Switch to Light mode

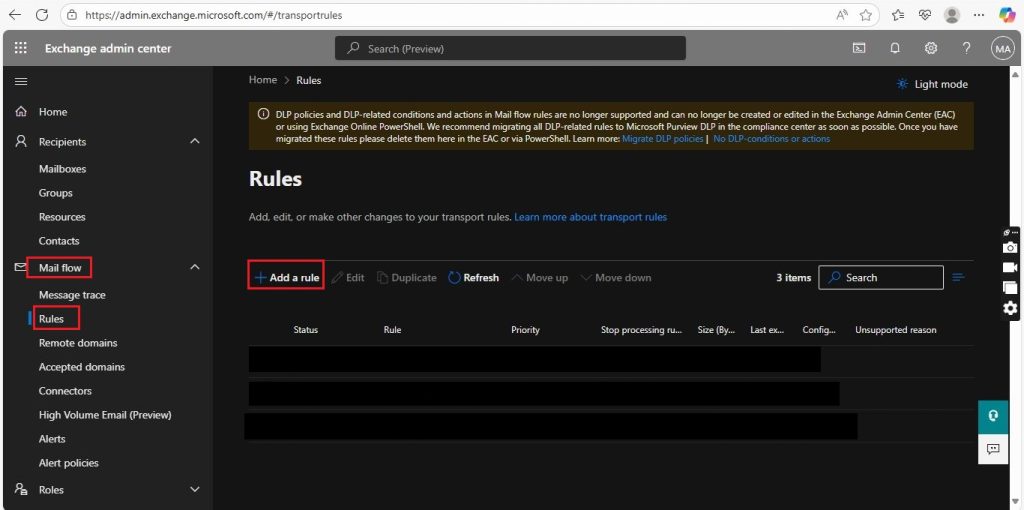click(x=933, y=84)
